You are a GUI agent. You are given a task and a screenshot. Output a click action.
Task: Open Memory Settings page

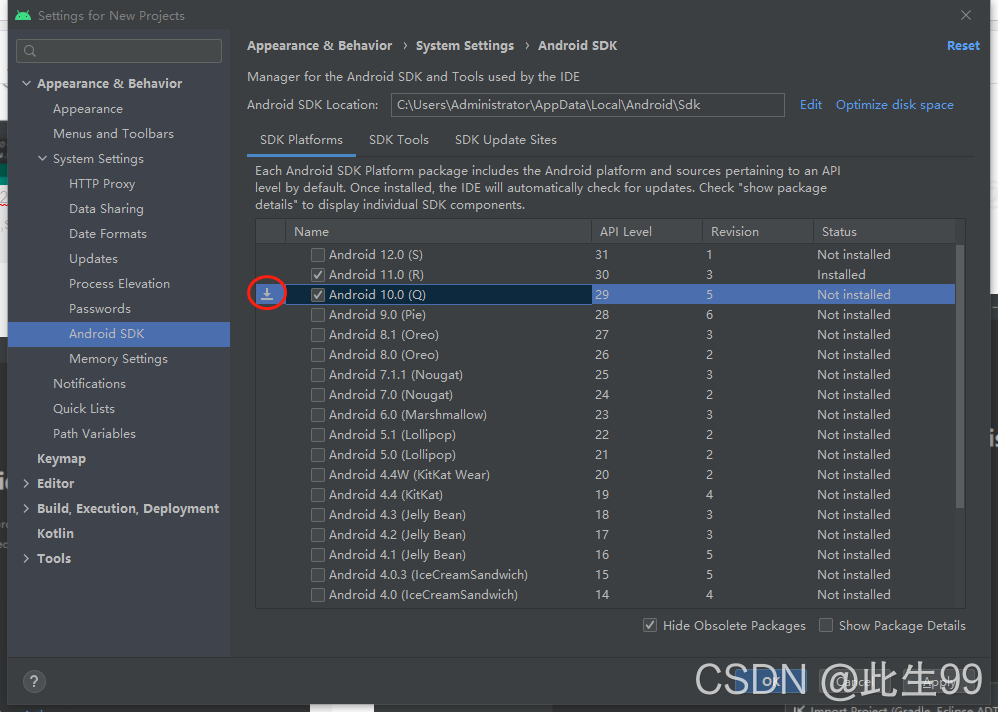(x=118, y=359)
